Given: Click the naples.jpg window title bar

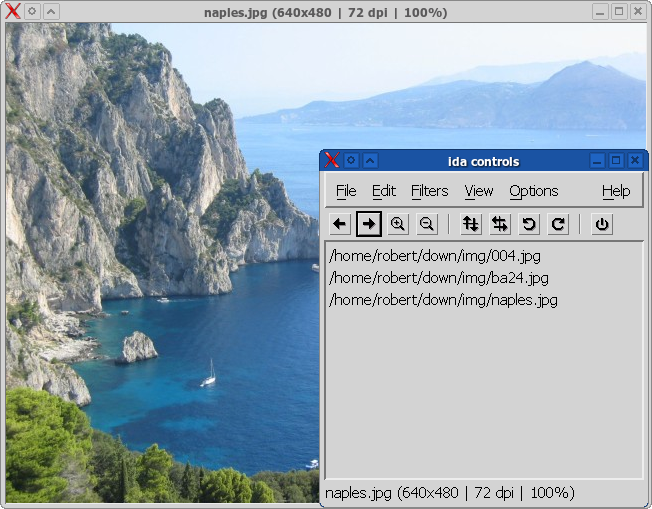Looking at the screenshot, I should (x=326, y=12).
